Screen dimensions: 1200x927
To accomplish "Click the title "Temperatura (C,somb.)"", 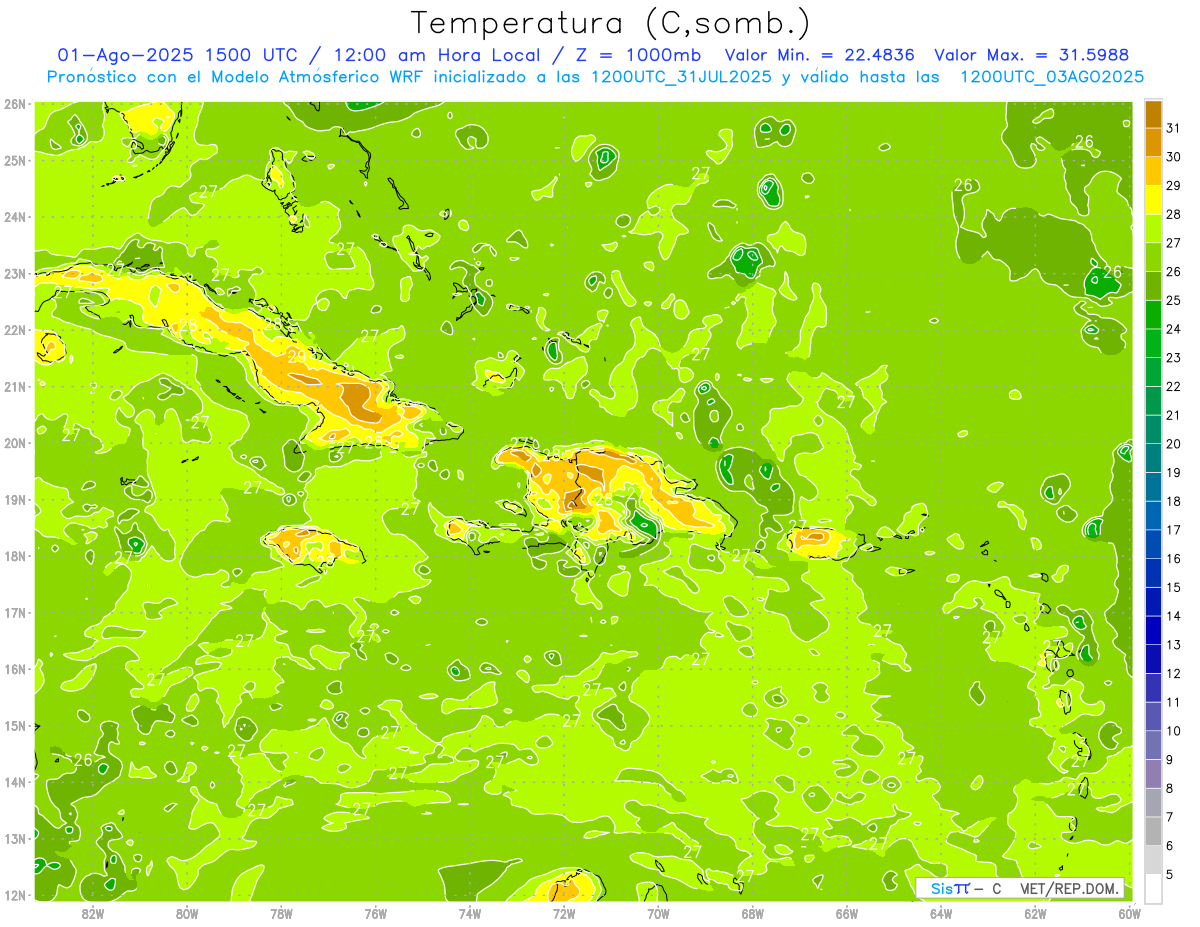I will [610, 23].
